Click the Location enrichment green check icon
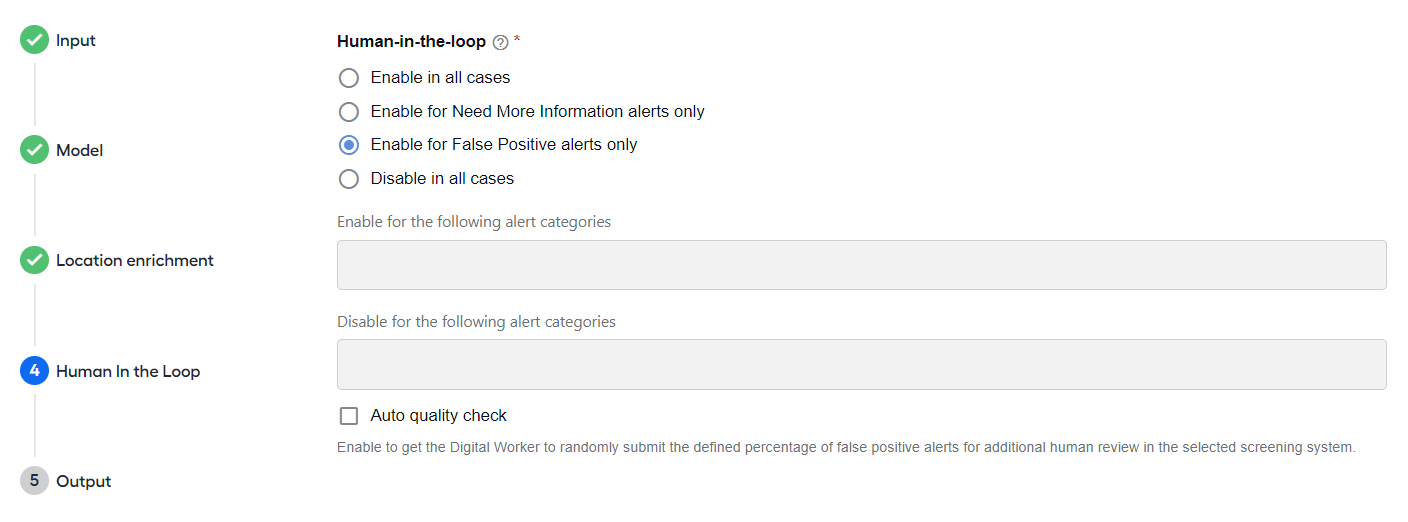Viewport: 1408px width, 522px height. [x=34, y=261]
